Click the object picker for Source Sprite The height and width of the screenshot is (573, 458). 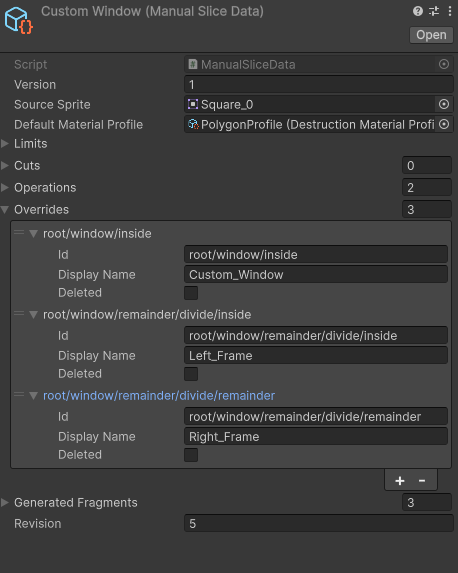pos(444,105)
